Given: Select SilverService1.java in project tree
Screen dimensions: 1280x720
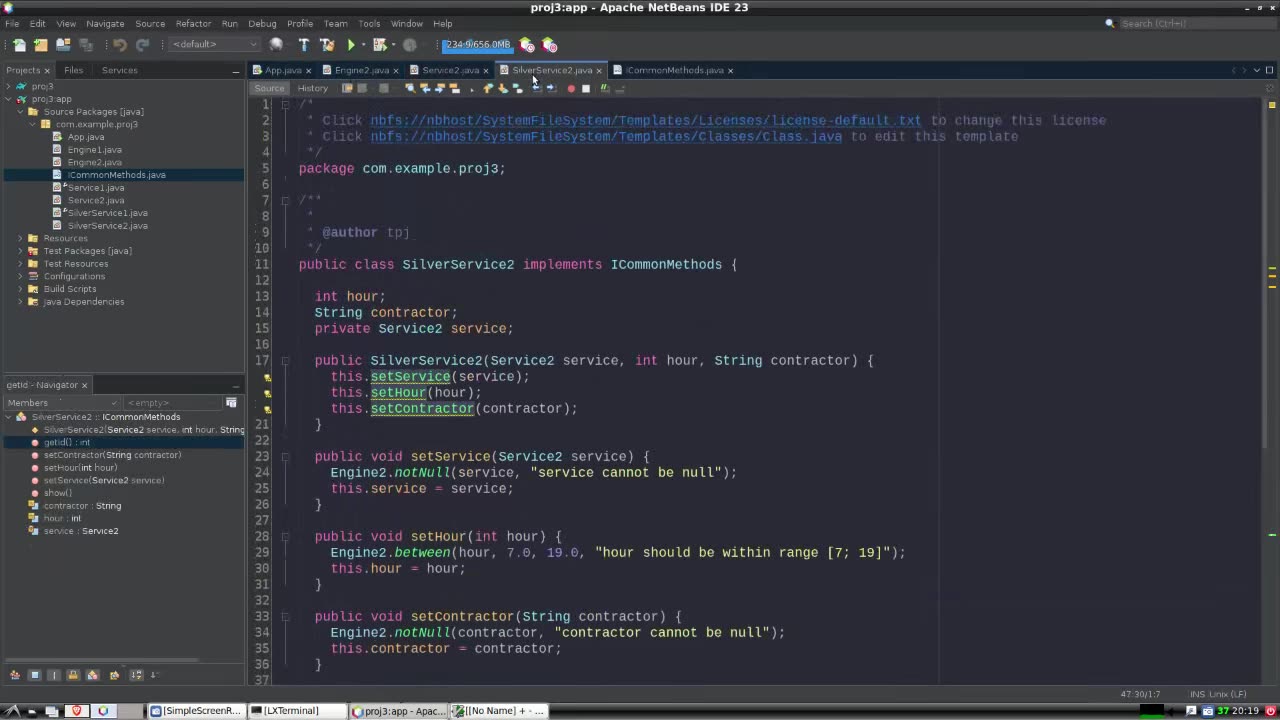Looking at the screenshot, I should coord(108,213).
